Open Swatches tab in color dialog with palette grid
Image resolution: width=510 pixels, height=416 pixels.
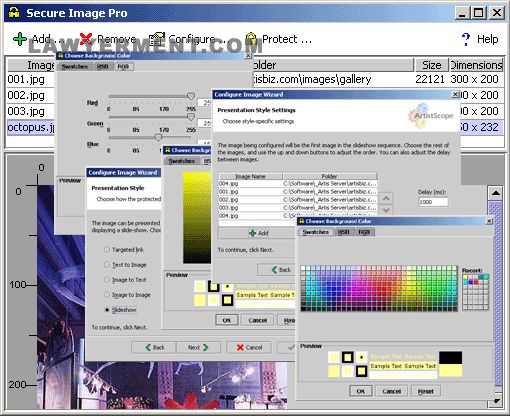[x=315, y=232]
